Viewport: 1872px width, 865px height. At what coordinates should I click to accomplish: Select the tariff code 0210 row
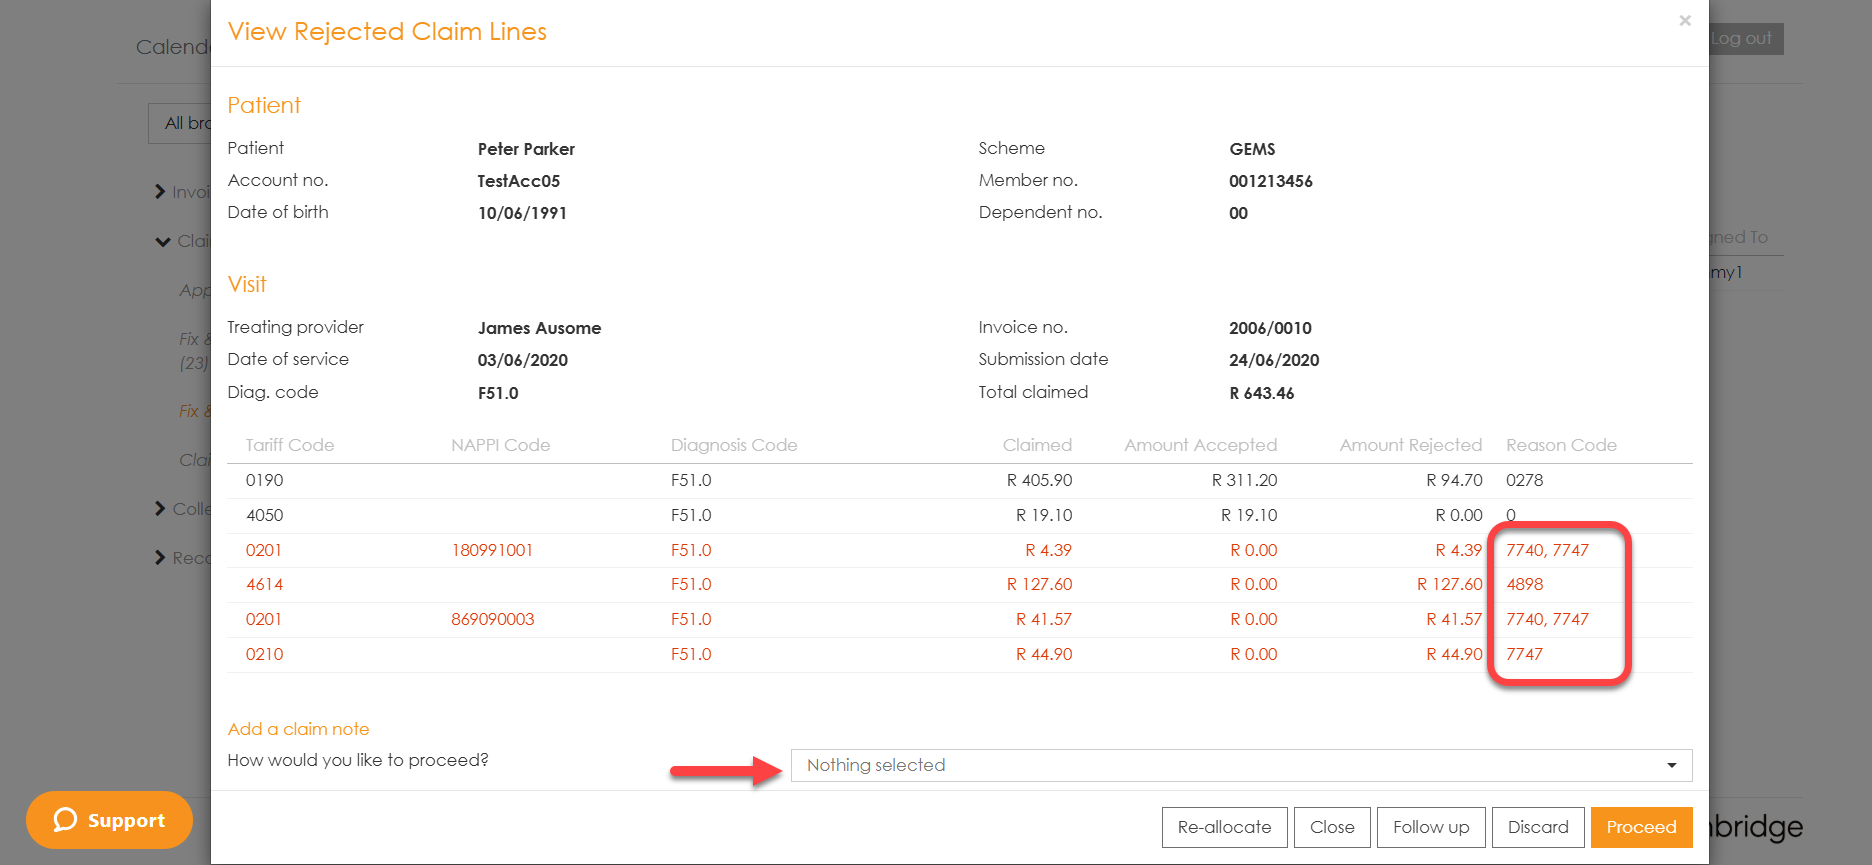(265, 654)
